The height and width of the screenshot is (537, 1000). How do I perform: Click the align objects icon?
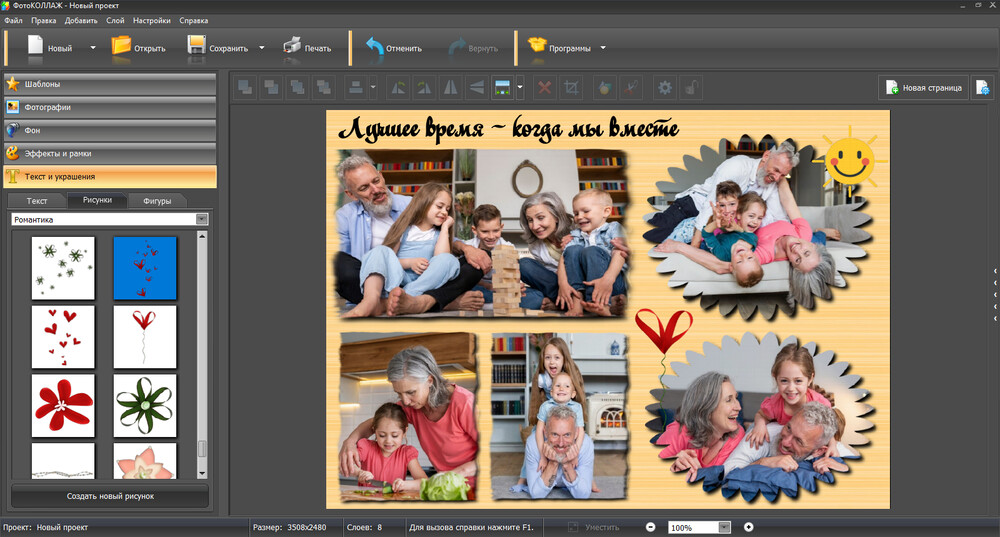(356, 87)
